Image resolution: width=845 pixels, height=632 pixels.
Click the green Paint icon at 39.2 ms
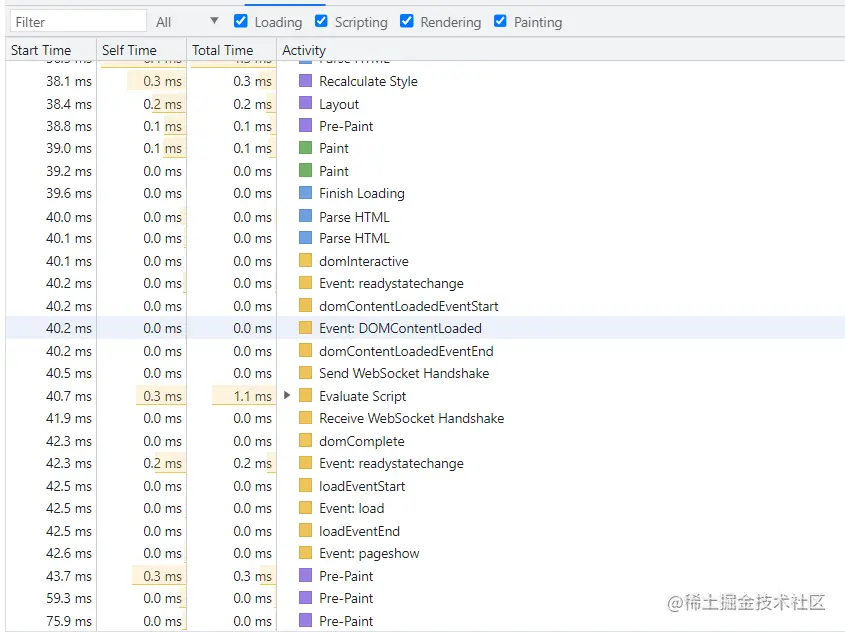pyautogui.click(x=306, y=171)
